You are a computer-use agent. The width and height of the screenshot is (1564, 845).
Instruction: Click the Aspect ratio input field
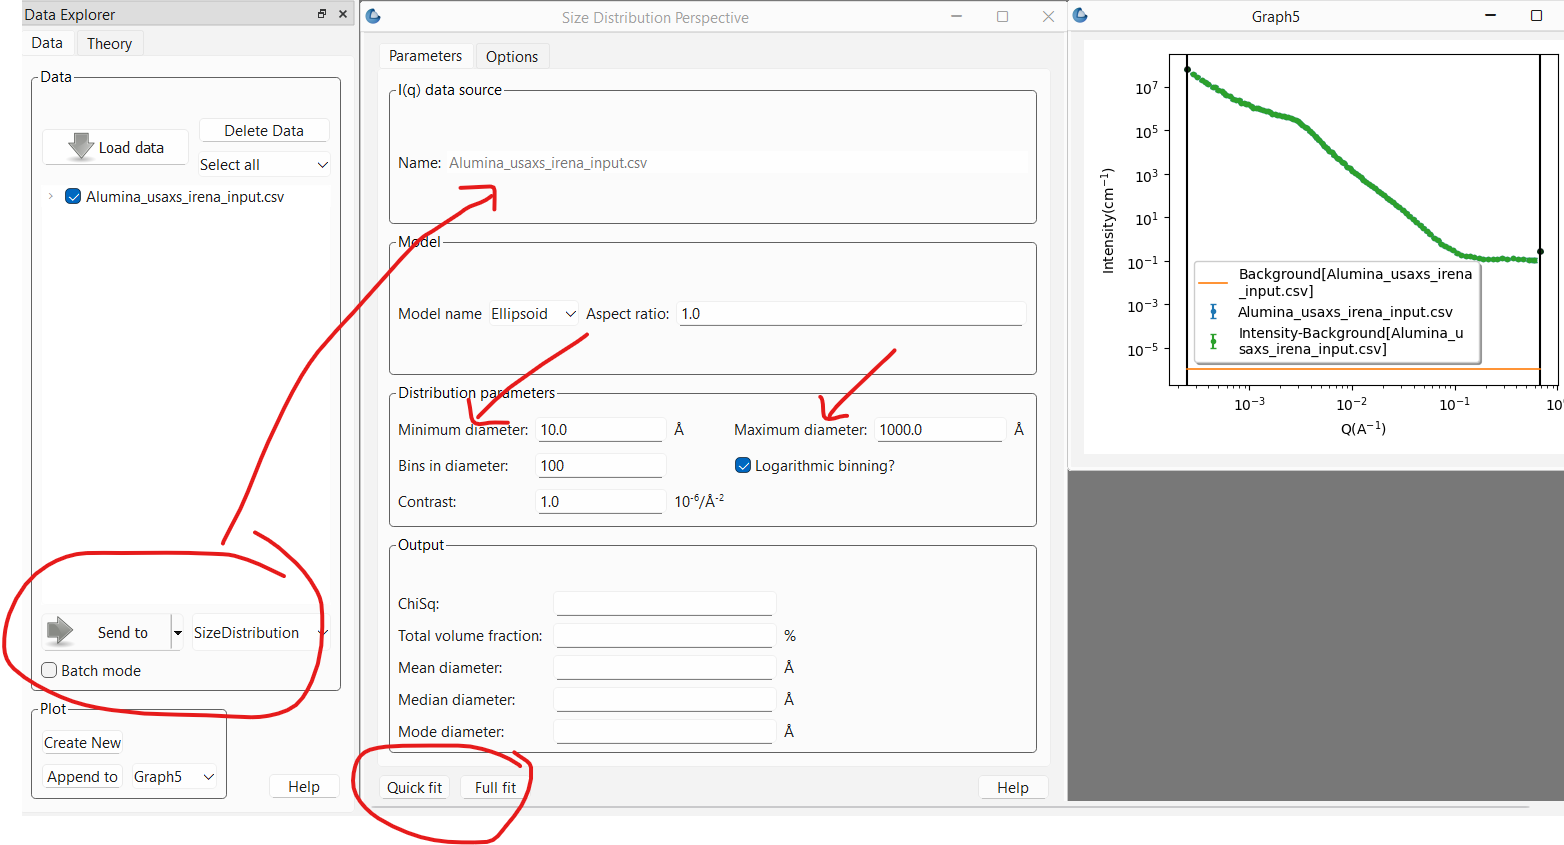click(x=850, y=313)
